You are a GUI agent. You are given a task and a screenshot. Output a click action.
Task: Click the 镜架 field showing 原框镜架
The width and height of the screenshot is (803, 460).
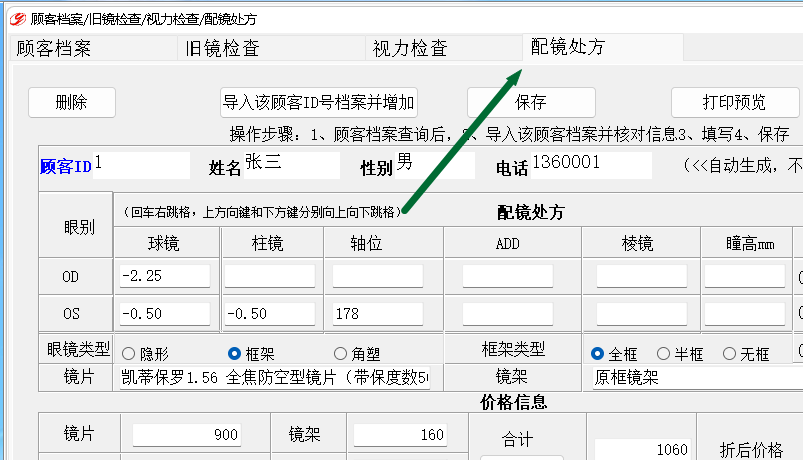[x=698, y=378]
